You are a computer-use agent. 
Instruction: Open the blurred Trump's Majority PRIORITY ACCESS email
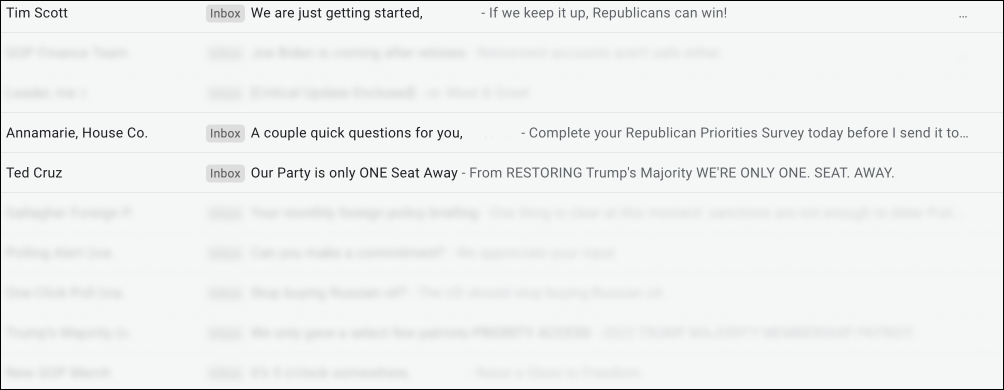502,332
